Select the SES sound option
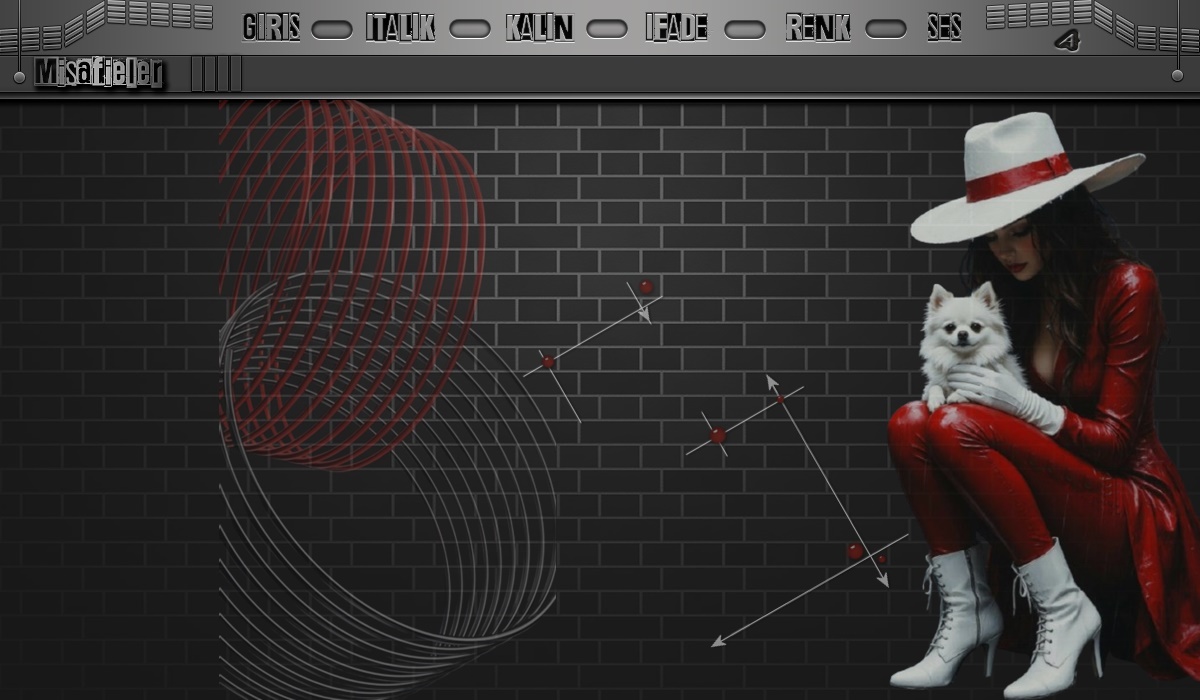 944,28
